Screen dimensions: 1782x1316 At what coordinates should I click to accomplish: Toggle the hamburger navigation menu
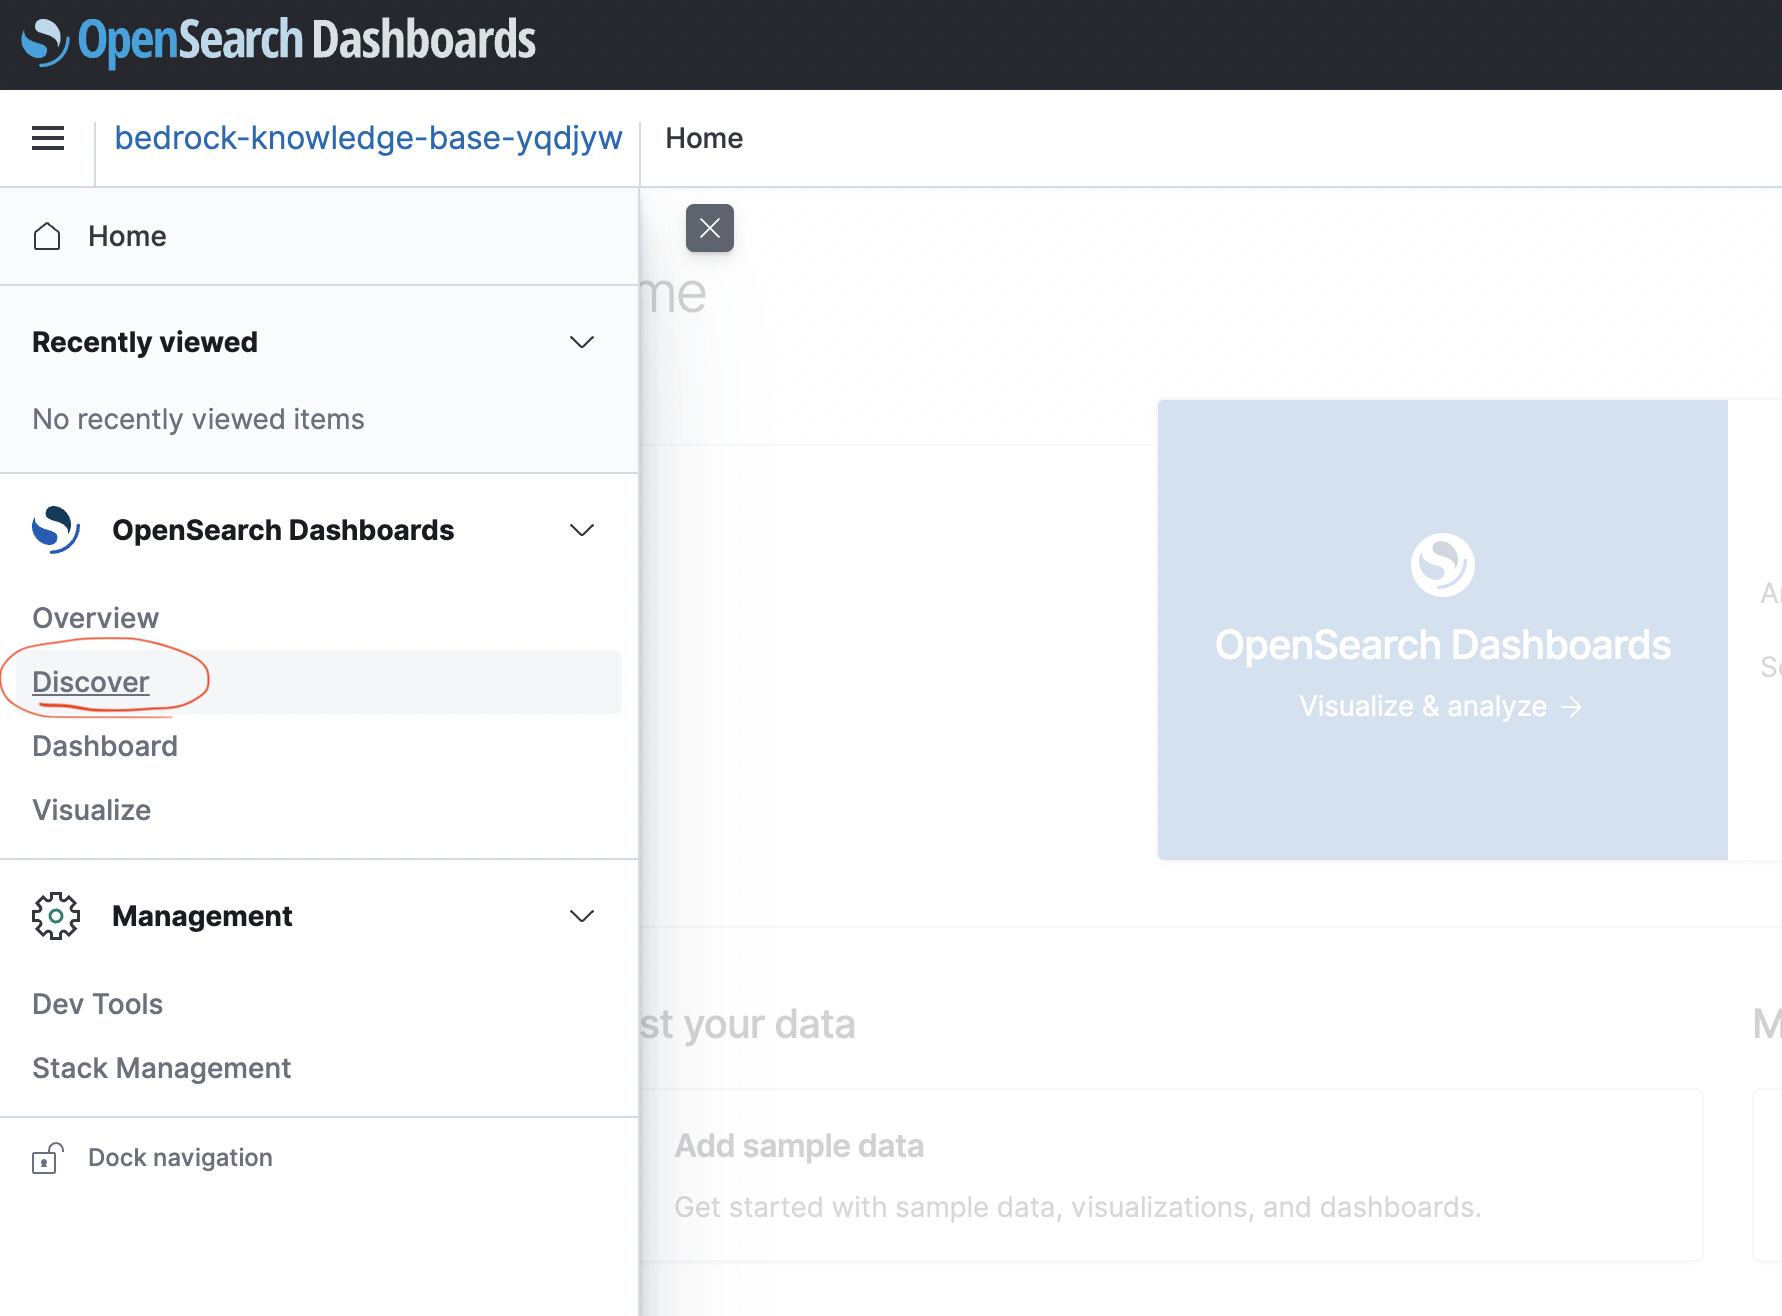point(48,138)
